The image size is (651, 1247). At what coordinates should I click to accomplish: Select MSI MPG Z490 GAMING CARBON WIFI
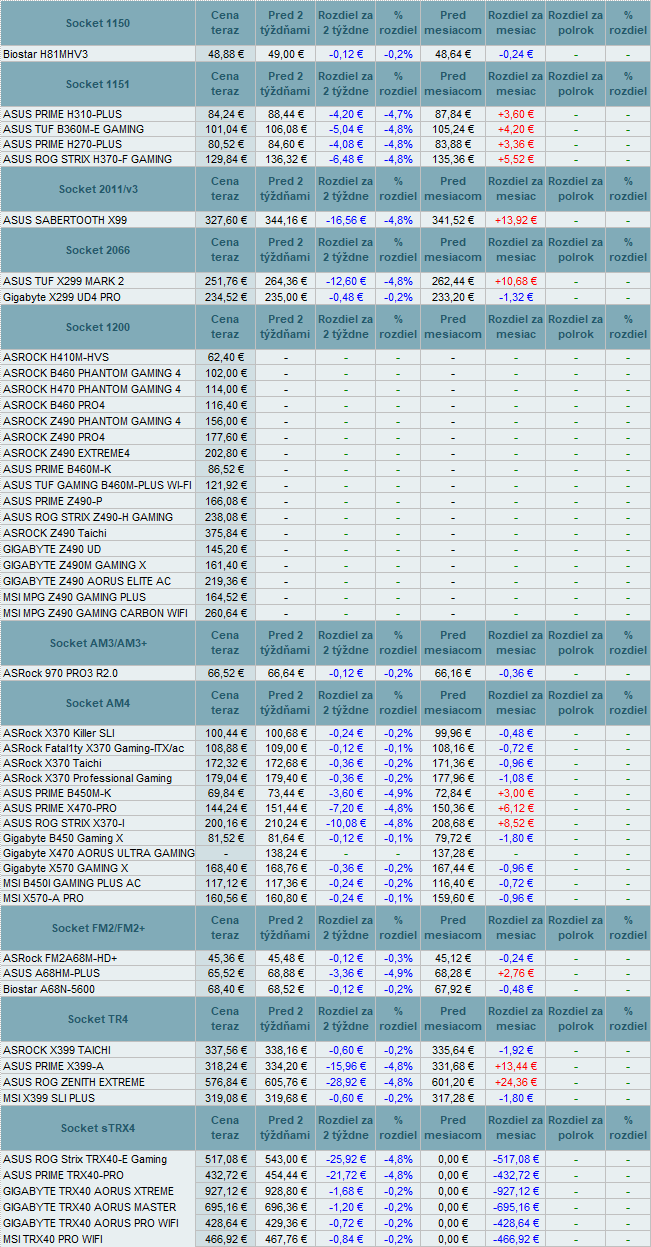pos(94,613)
